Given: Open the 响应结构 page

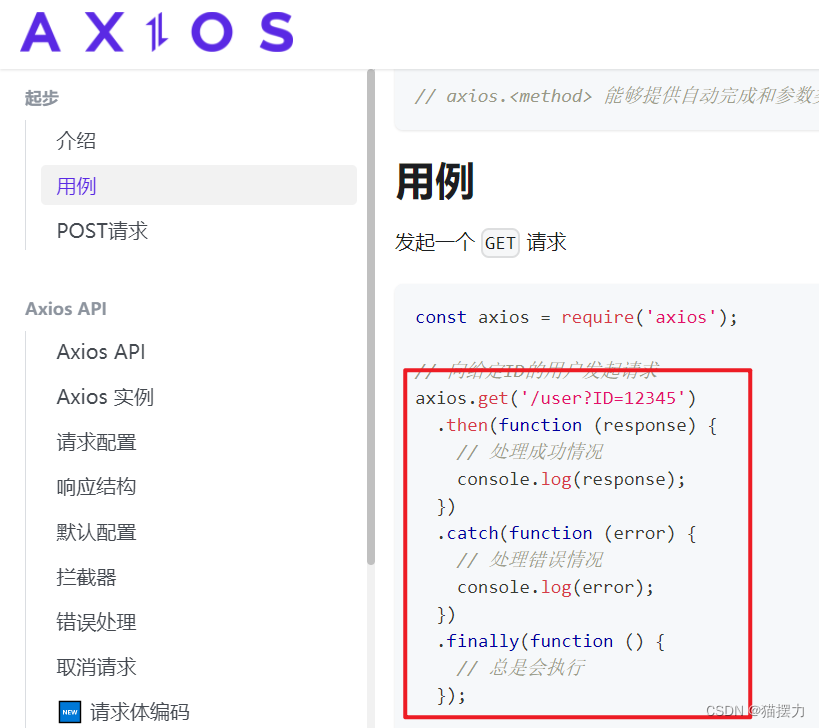Looking at the screenshot, I should tap(97, 487).
